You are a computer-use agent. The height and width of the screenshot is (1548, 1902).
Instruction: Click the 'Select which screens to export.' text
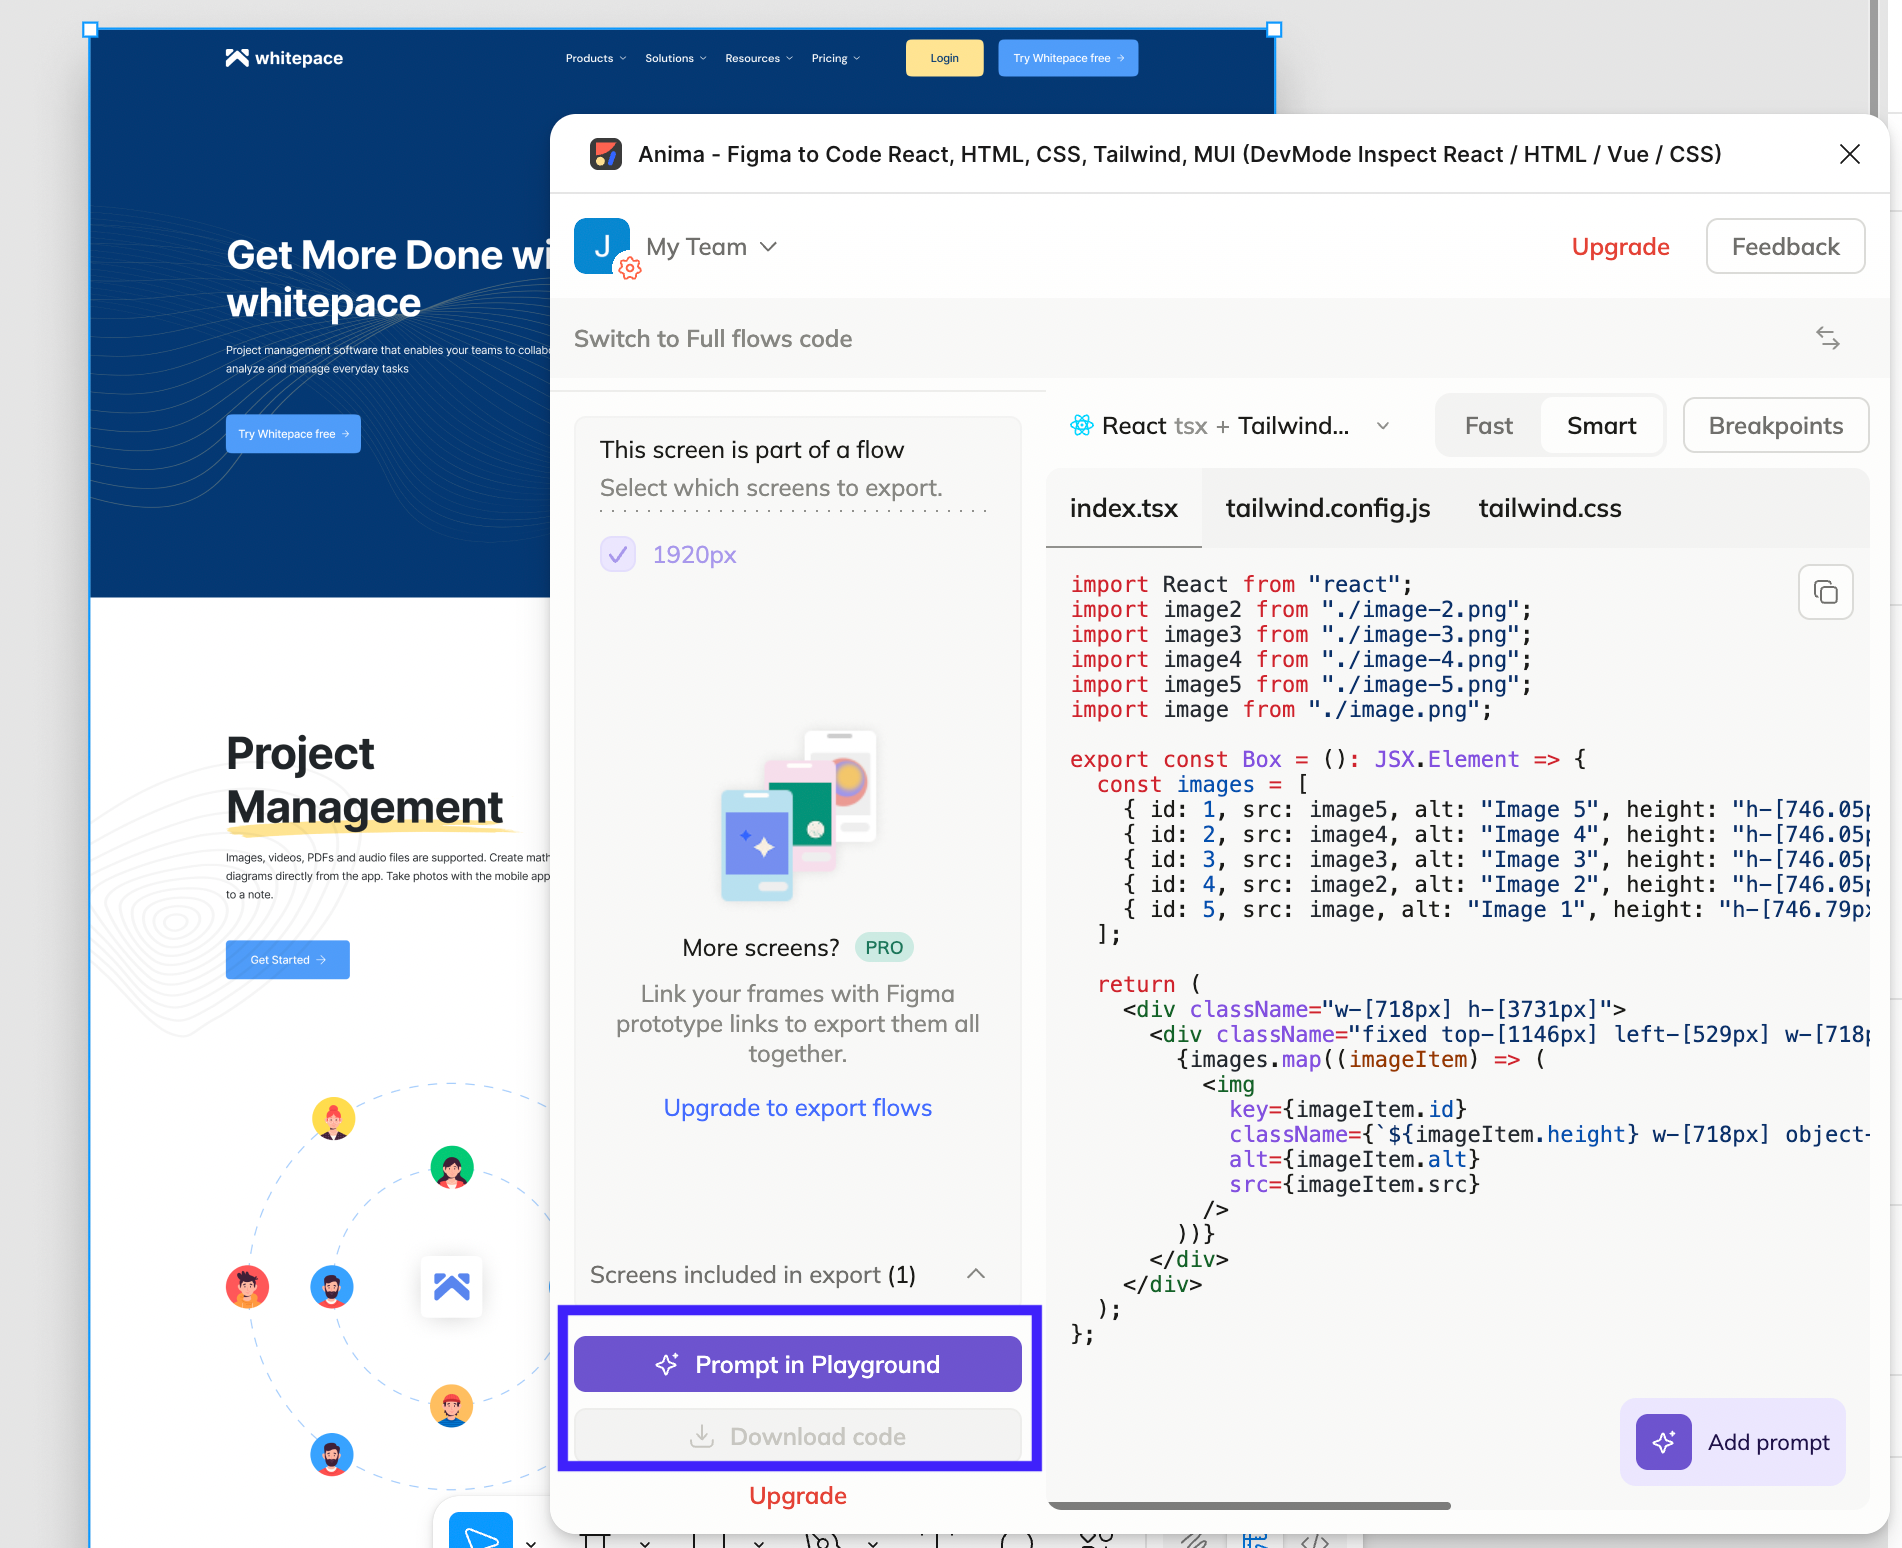(771, 488)
